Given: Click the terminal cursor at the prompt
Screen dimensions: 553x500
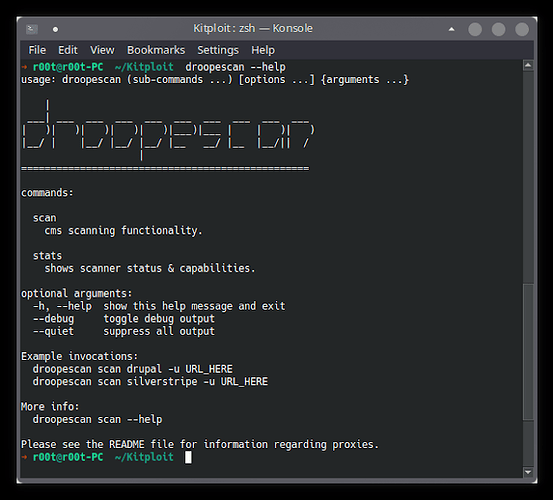Looking at the screenshot, I should coord(188,457).
